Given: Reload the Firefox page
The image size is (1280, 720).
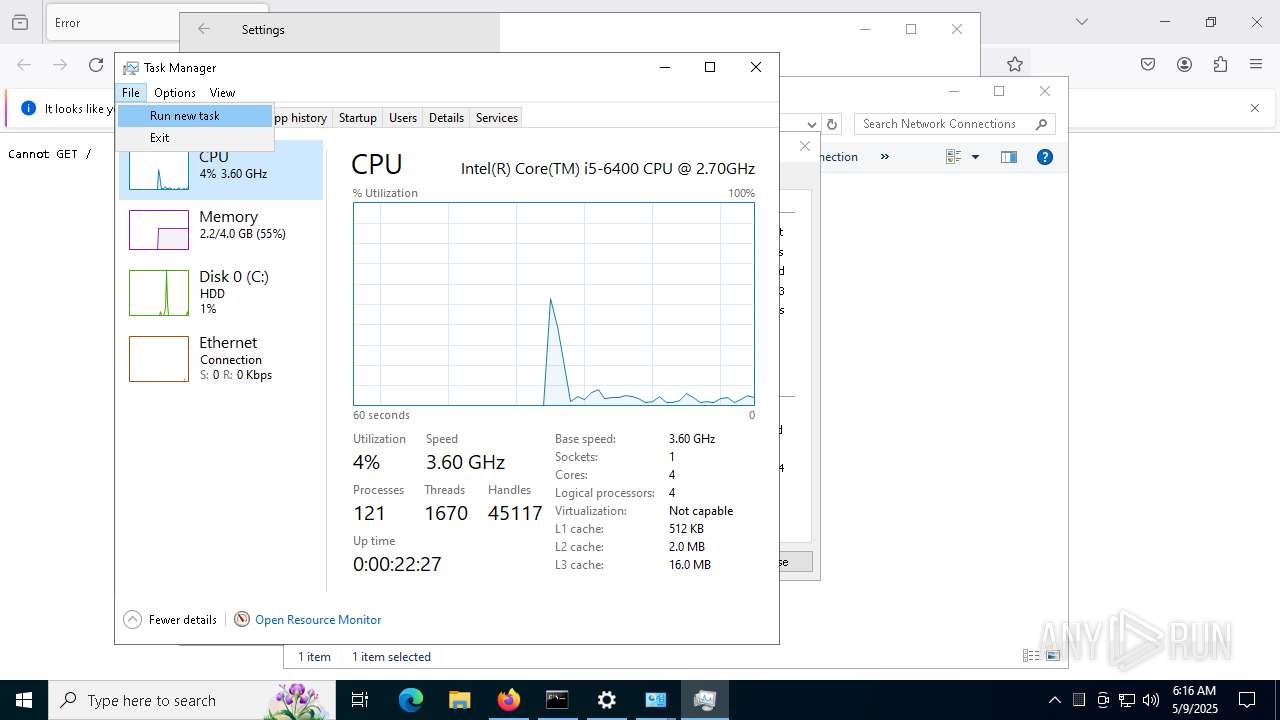Looking at the screenshot, I should coord(96,64).
